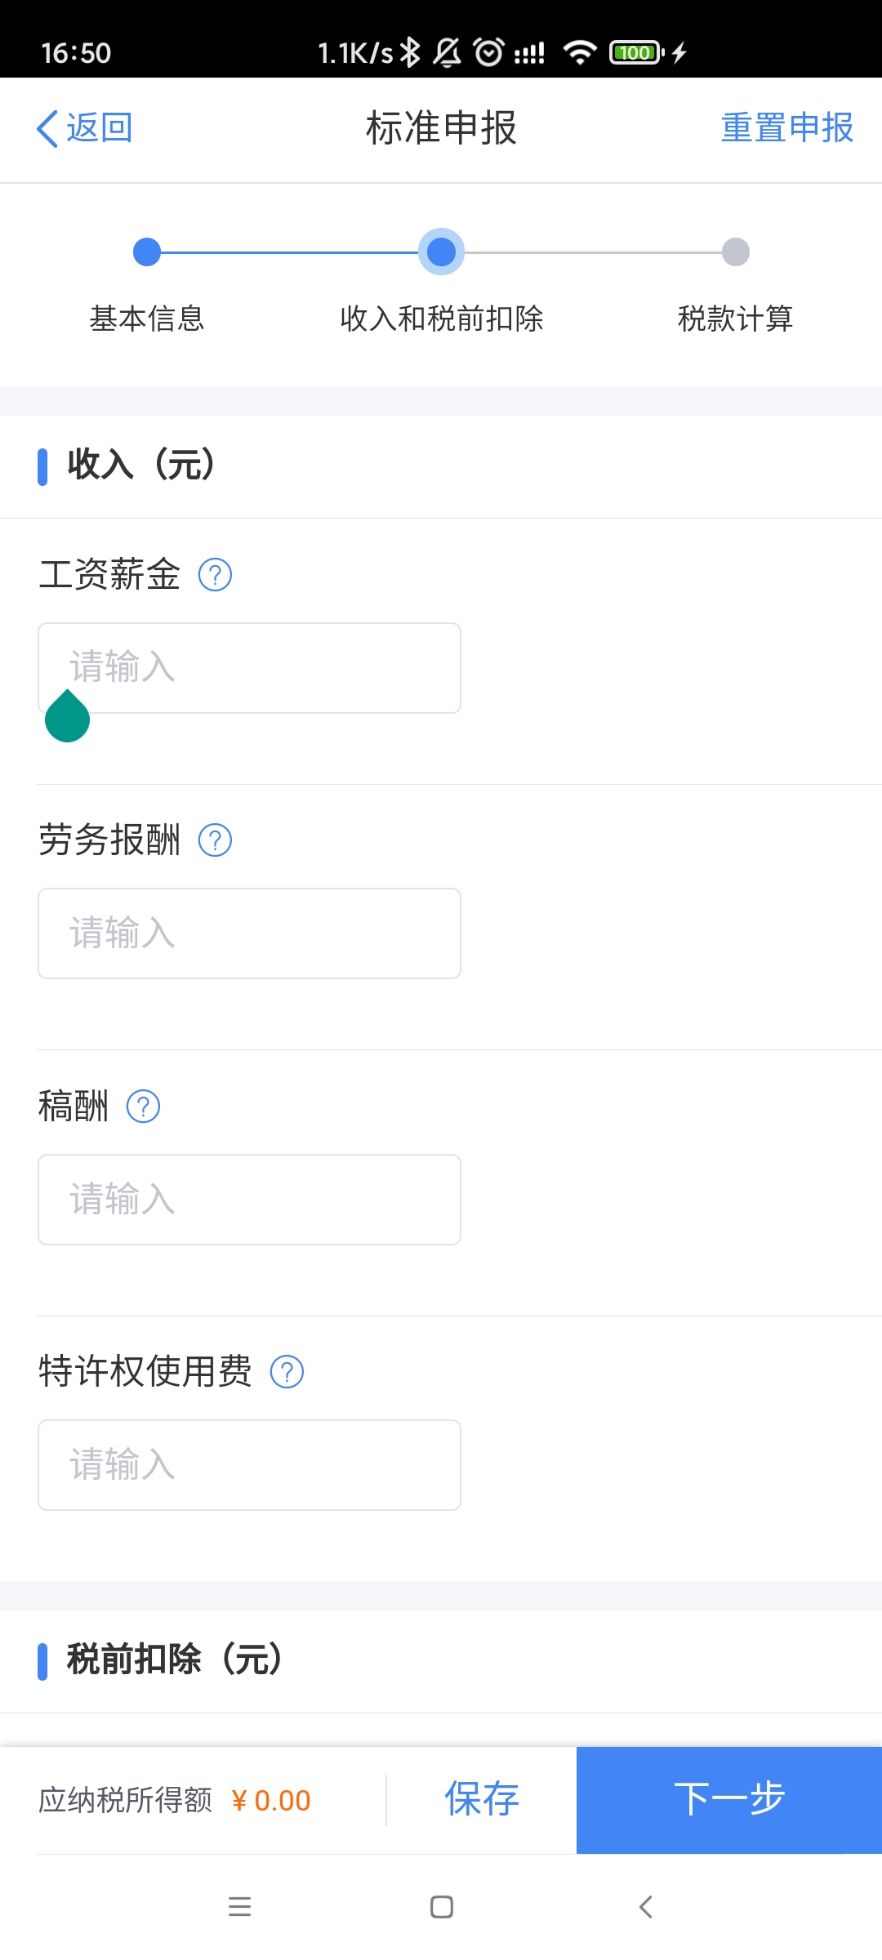Open help icon beside 工资薪金

pyautogui.click(x=215, y=575)
